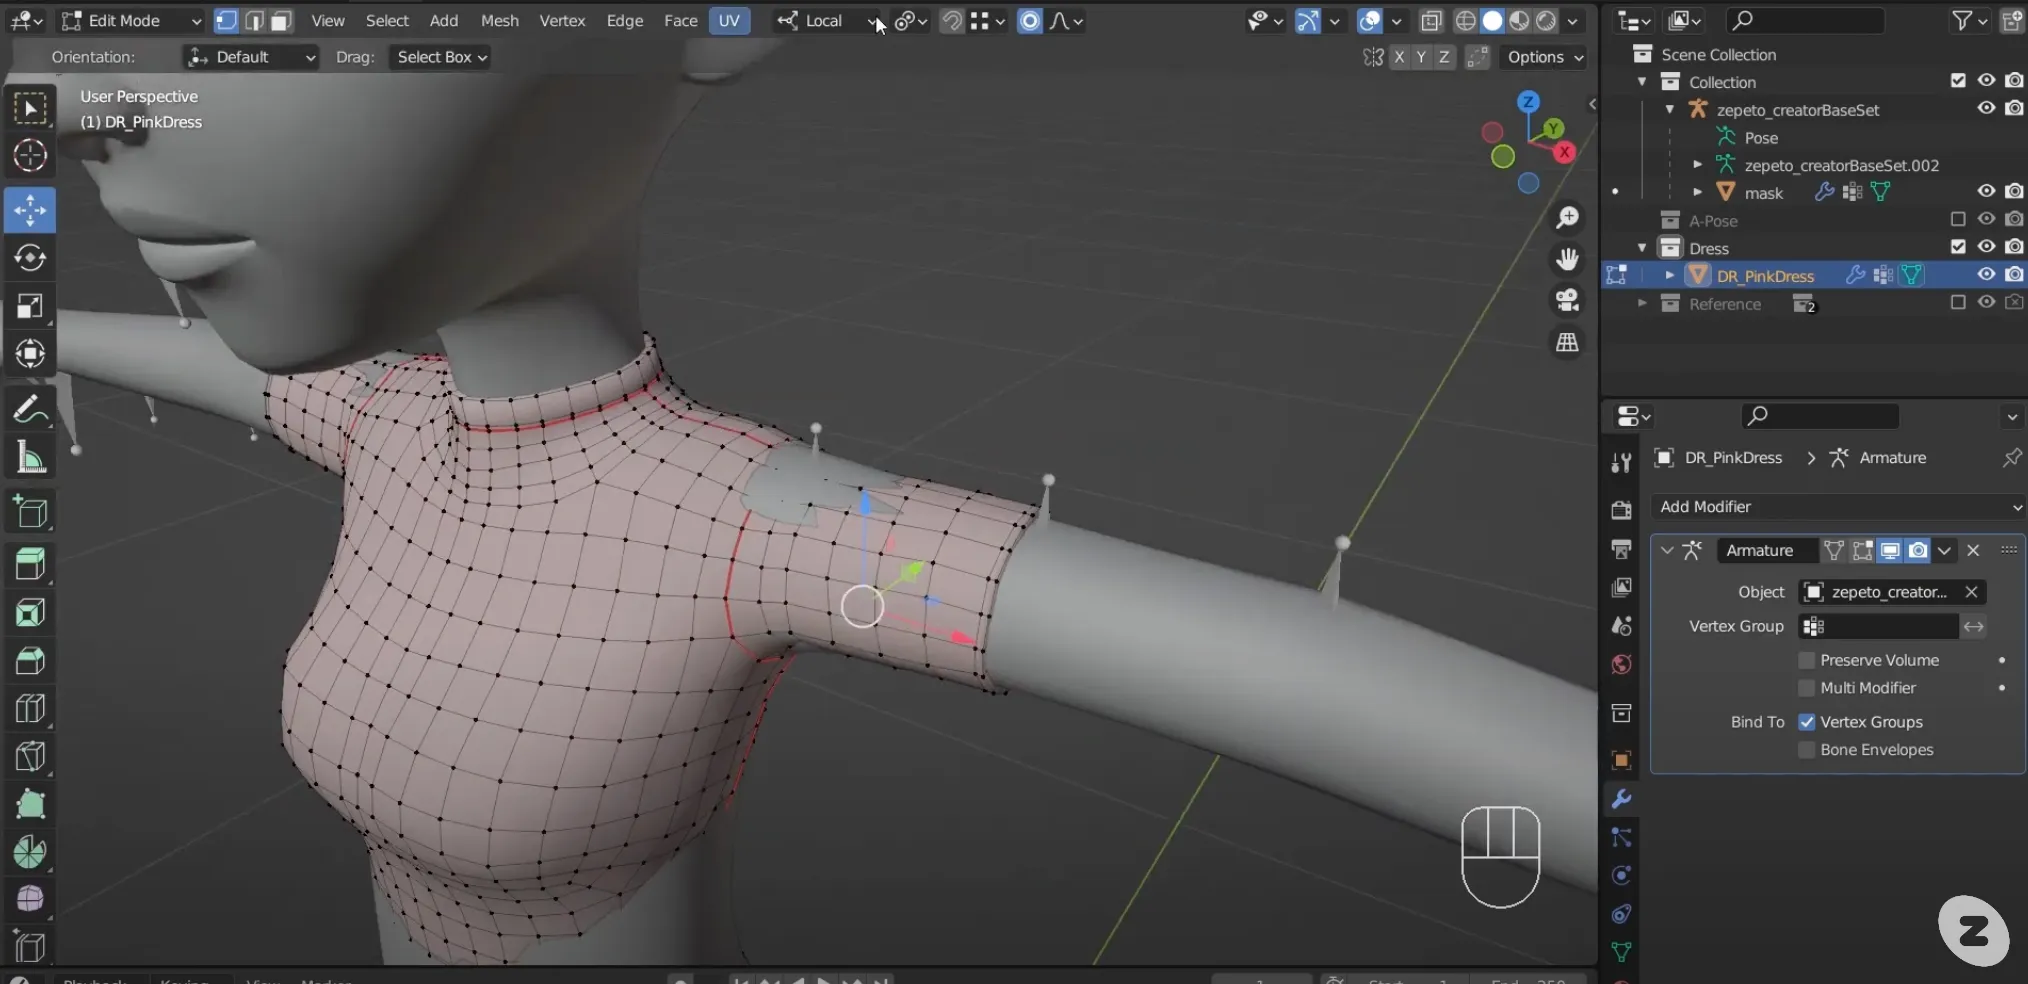
Task: Open the Mesh menu
Action: click(499, 20)
